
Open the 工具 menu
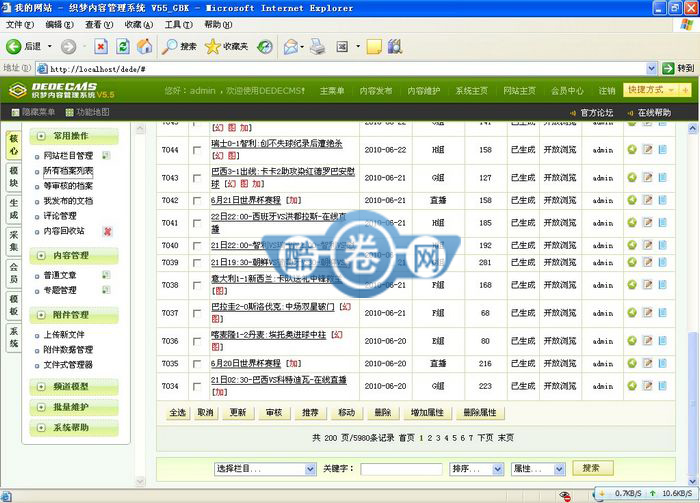coord(179,25)
